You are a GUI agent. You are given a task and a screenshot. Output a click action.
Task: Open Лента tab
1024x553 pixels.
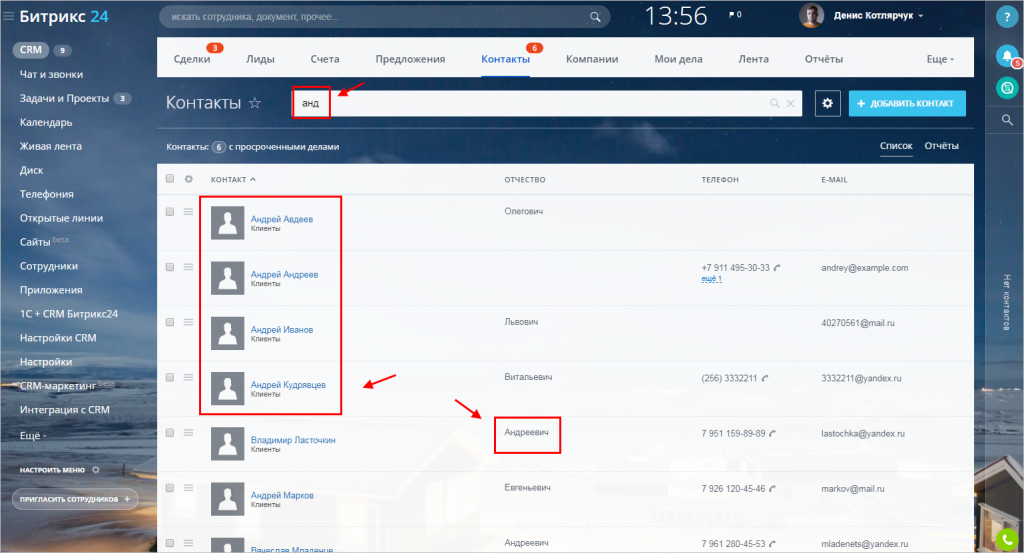754,59
